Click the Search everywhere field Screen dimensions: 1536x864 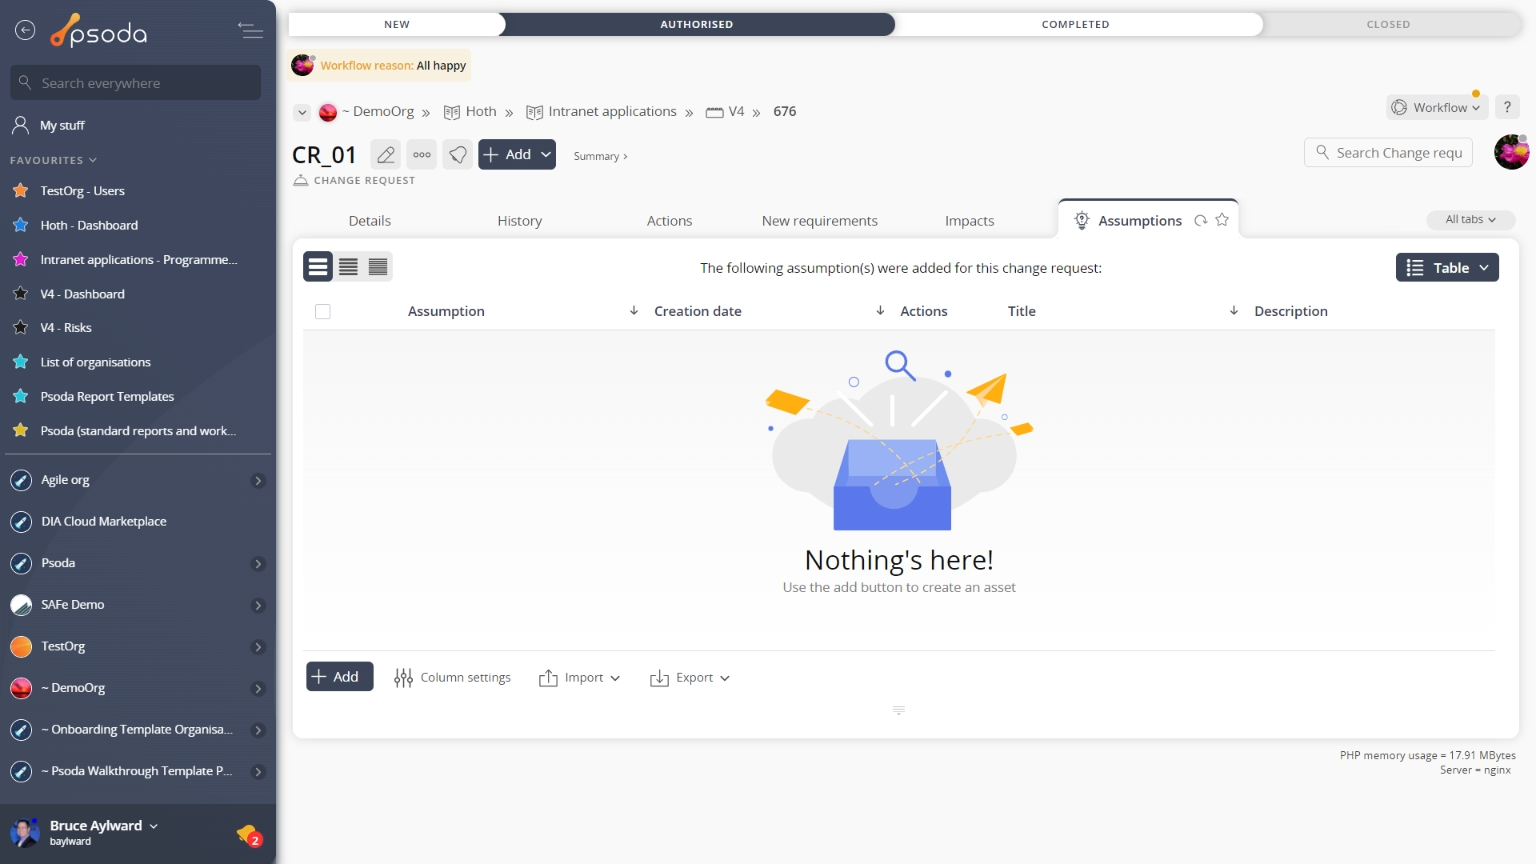pos(136,83)
